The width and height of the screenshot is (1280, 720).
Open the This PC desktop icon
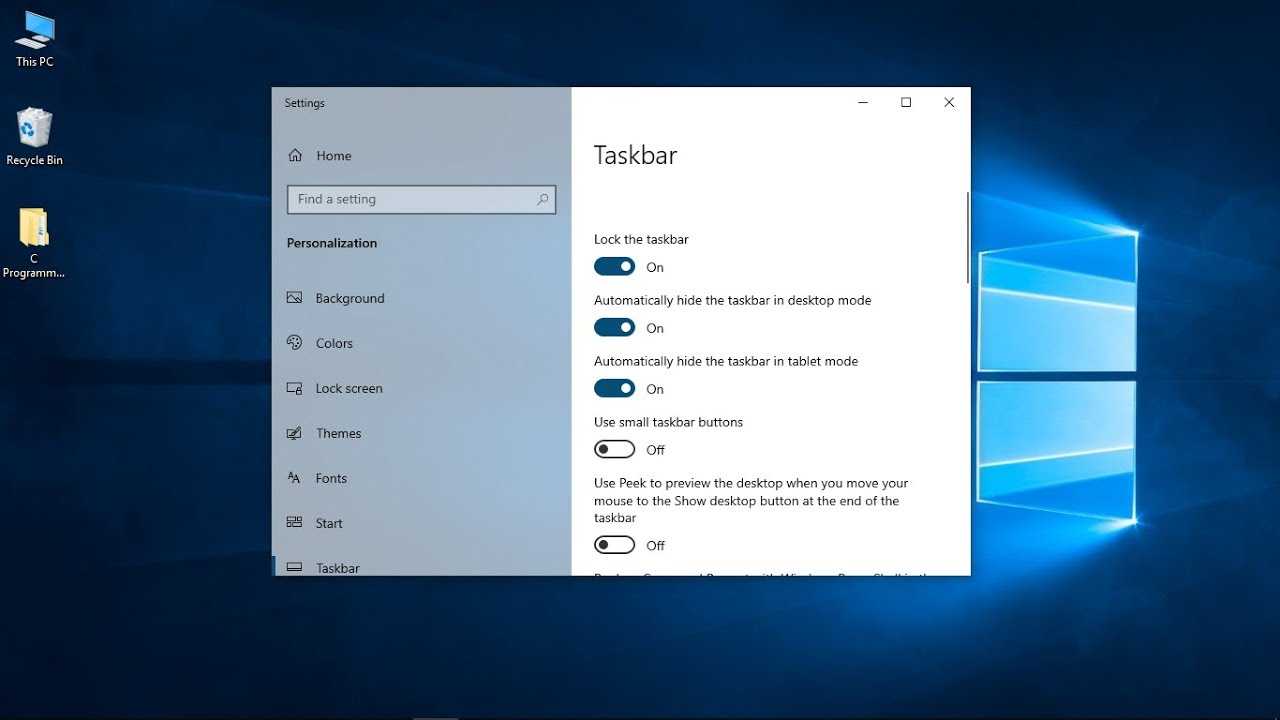(34, 38)
